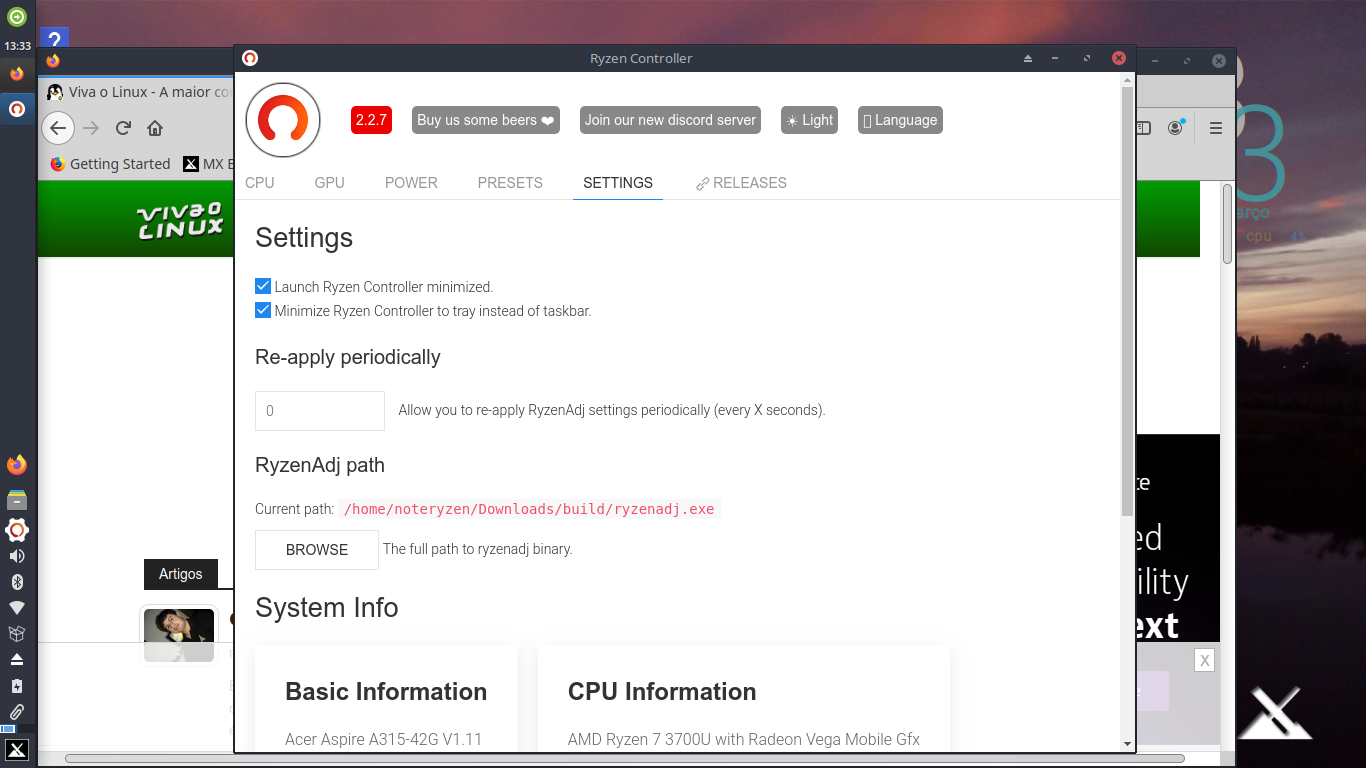
Task: Click the Ryzen Controller taskbar button
Action: [x=17, y=109]
